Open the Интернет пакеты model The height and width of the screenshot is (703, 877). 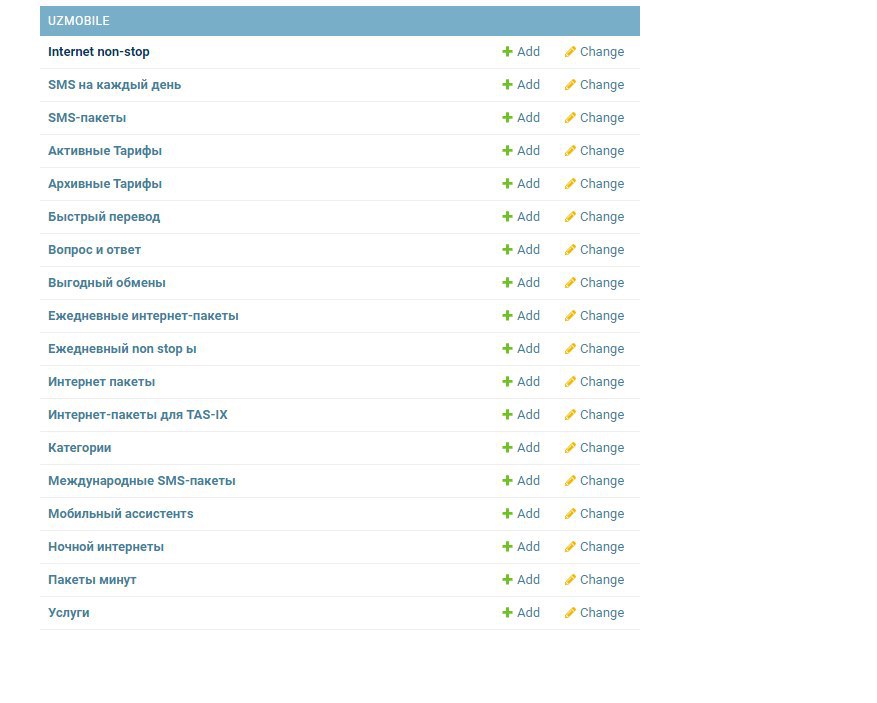tap(101, 381)
